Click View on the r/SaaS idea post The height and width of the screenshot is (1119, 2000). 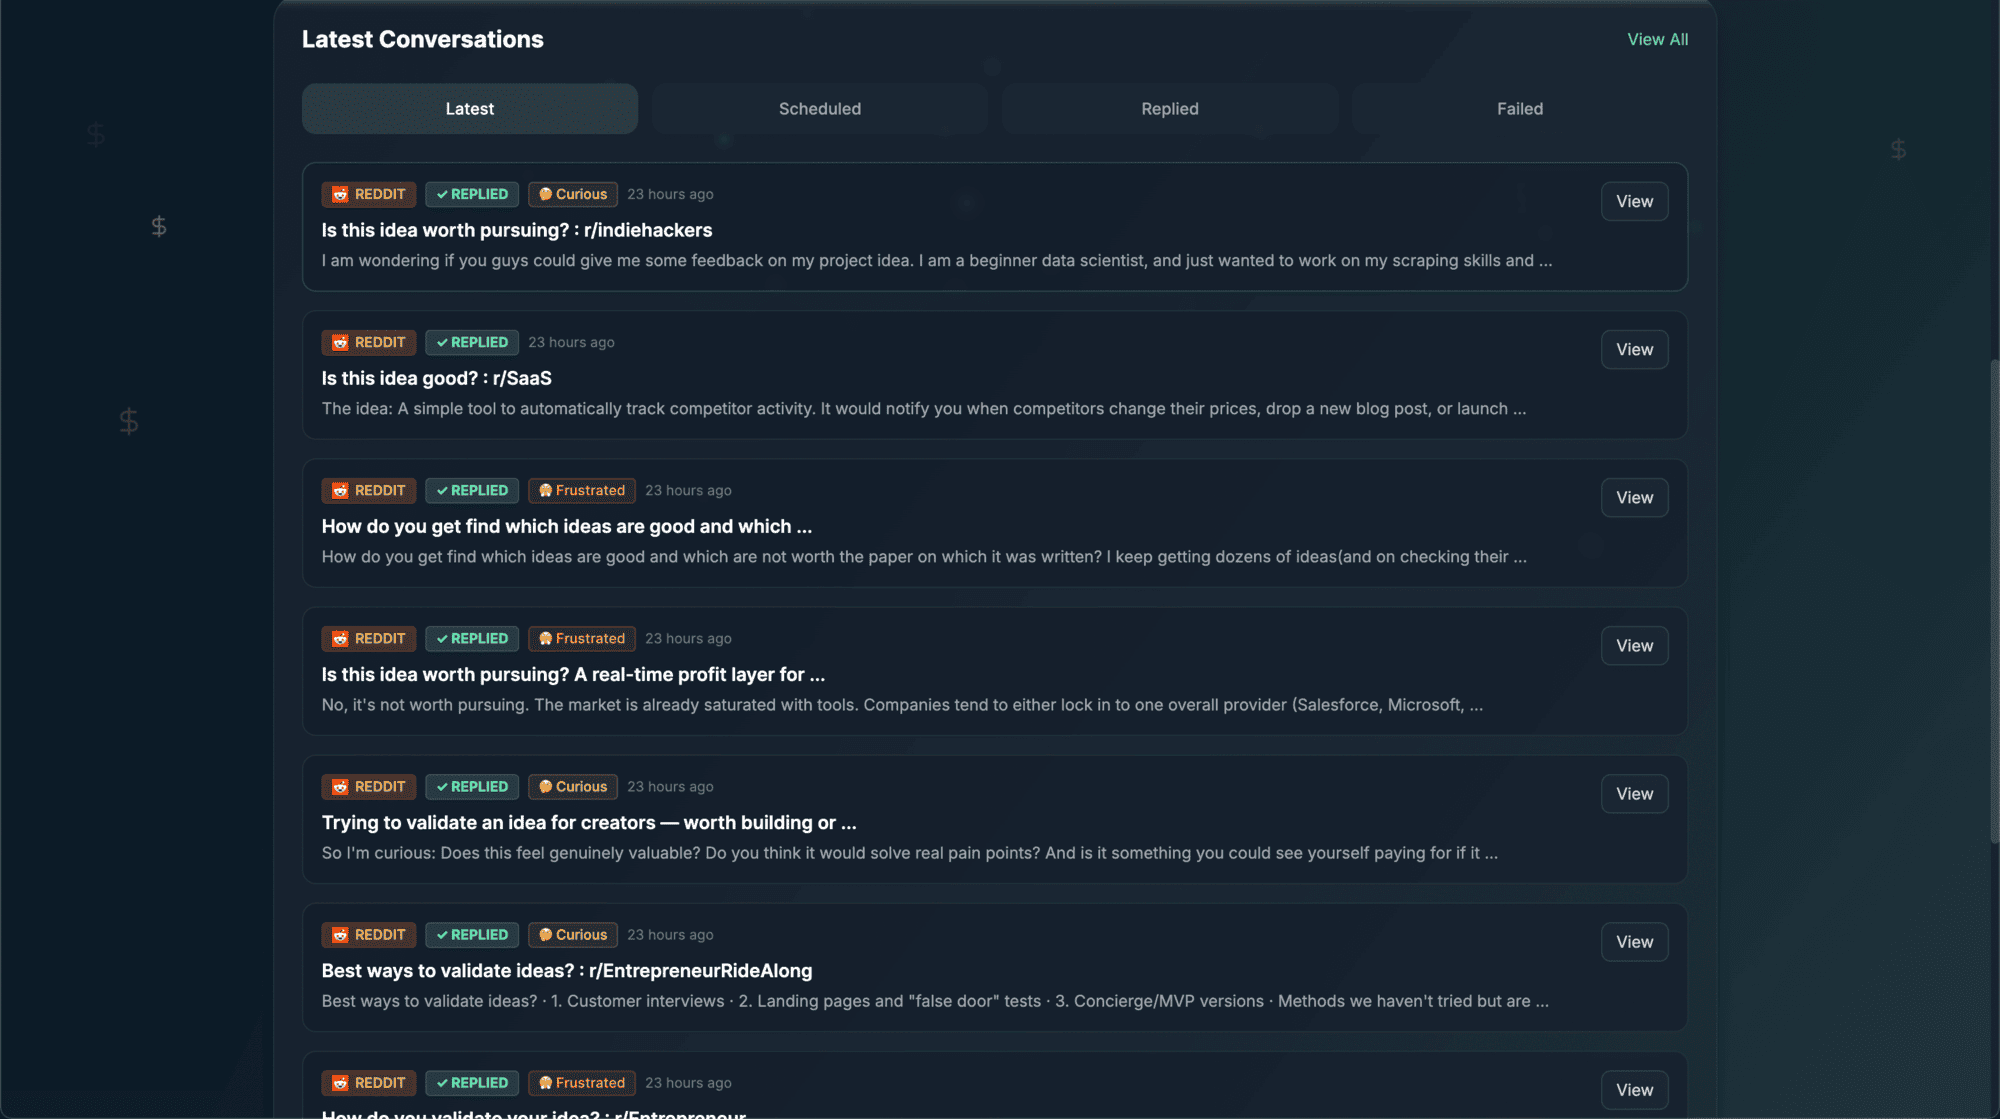[x=1634, y=349]
